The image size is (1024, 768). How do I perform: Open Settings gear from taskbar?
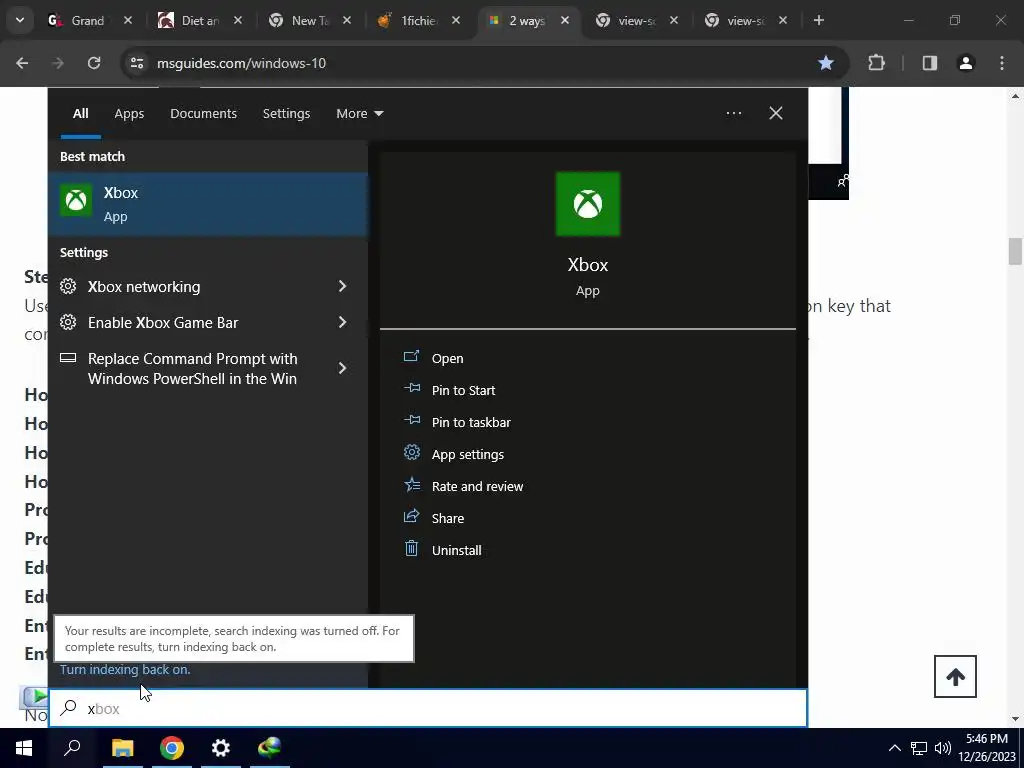(221, 748)
